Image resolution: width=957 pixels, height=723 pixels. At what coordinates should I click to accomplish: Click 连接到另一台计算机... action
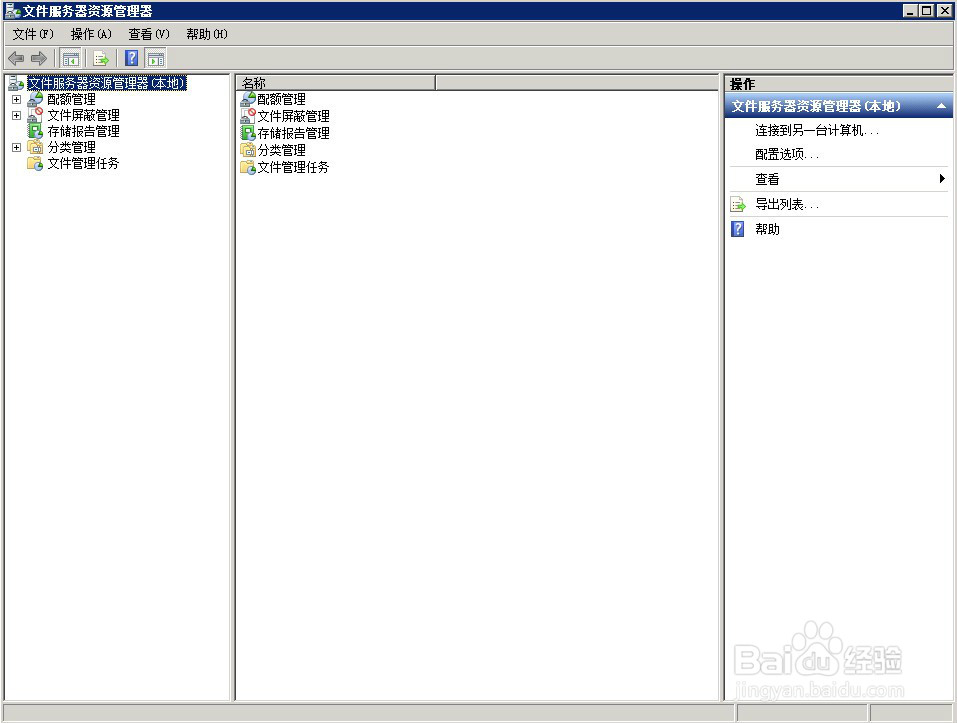(817, 131)
